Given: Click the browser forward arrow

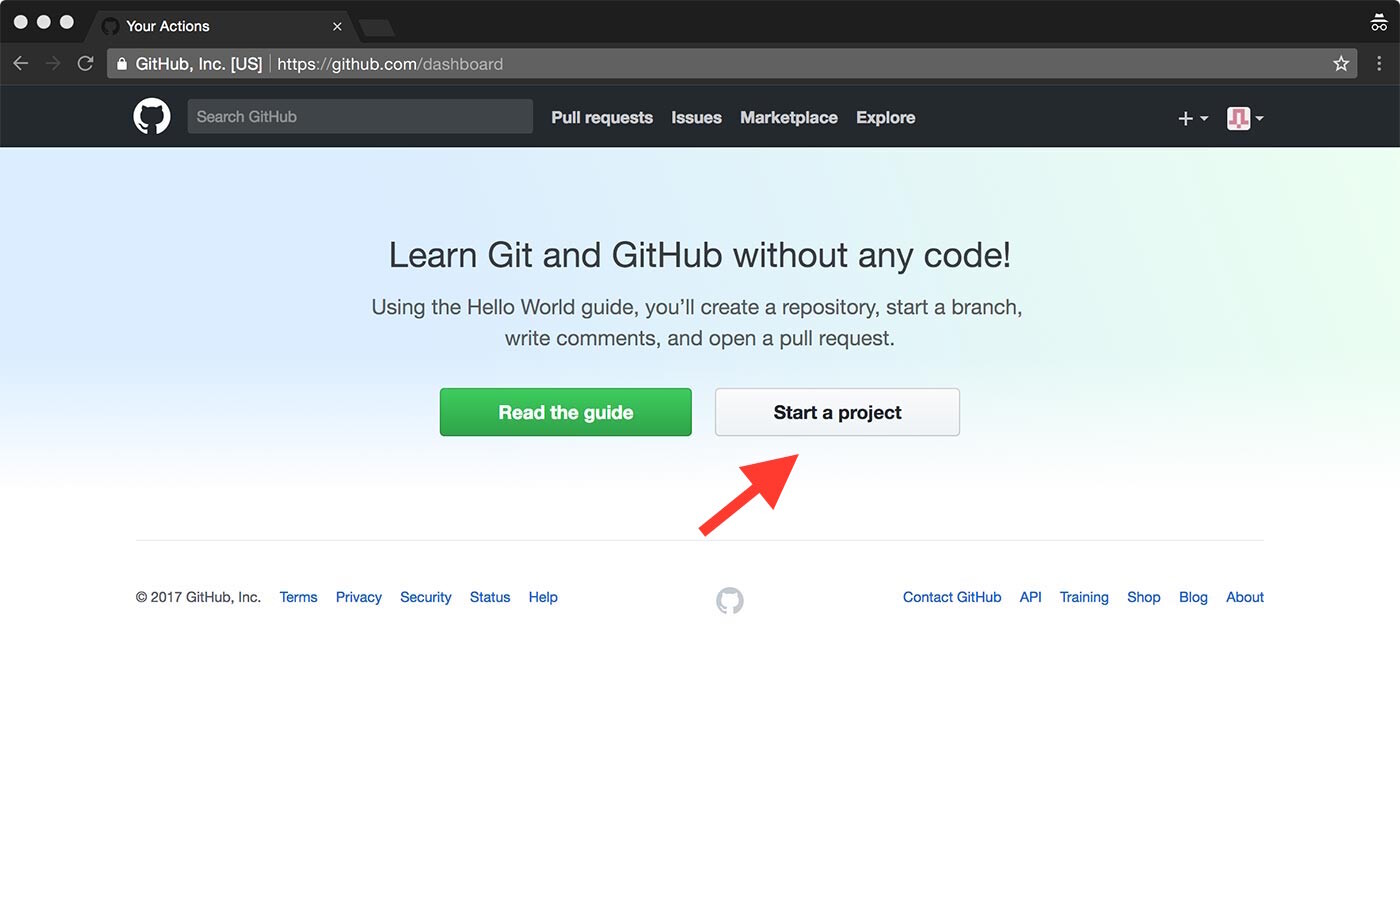Looking at the screenshot, I should (x=53, y=64).
